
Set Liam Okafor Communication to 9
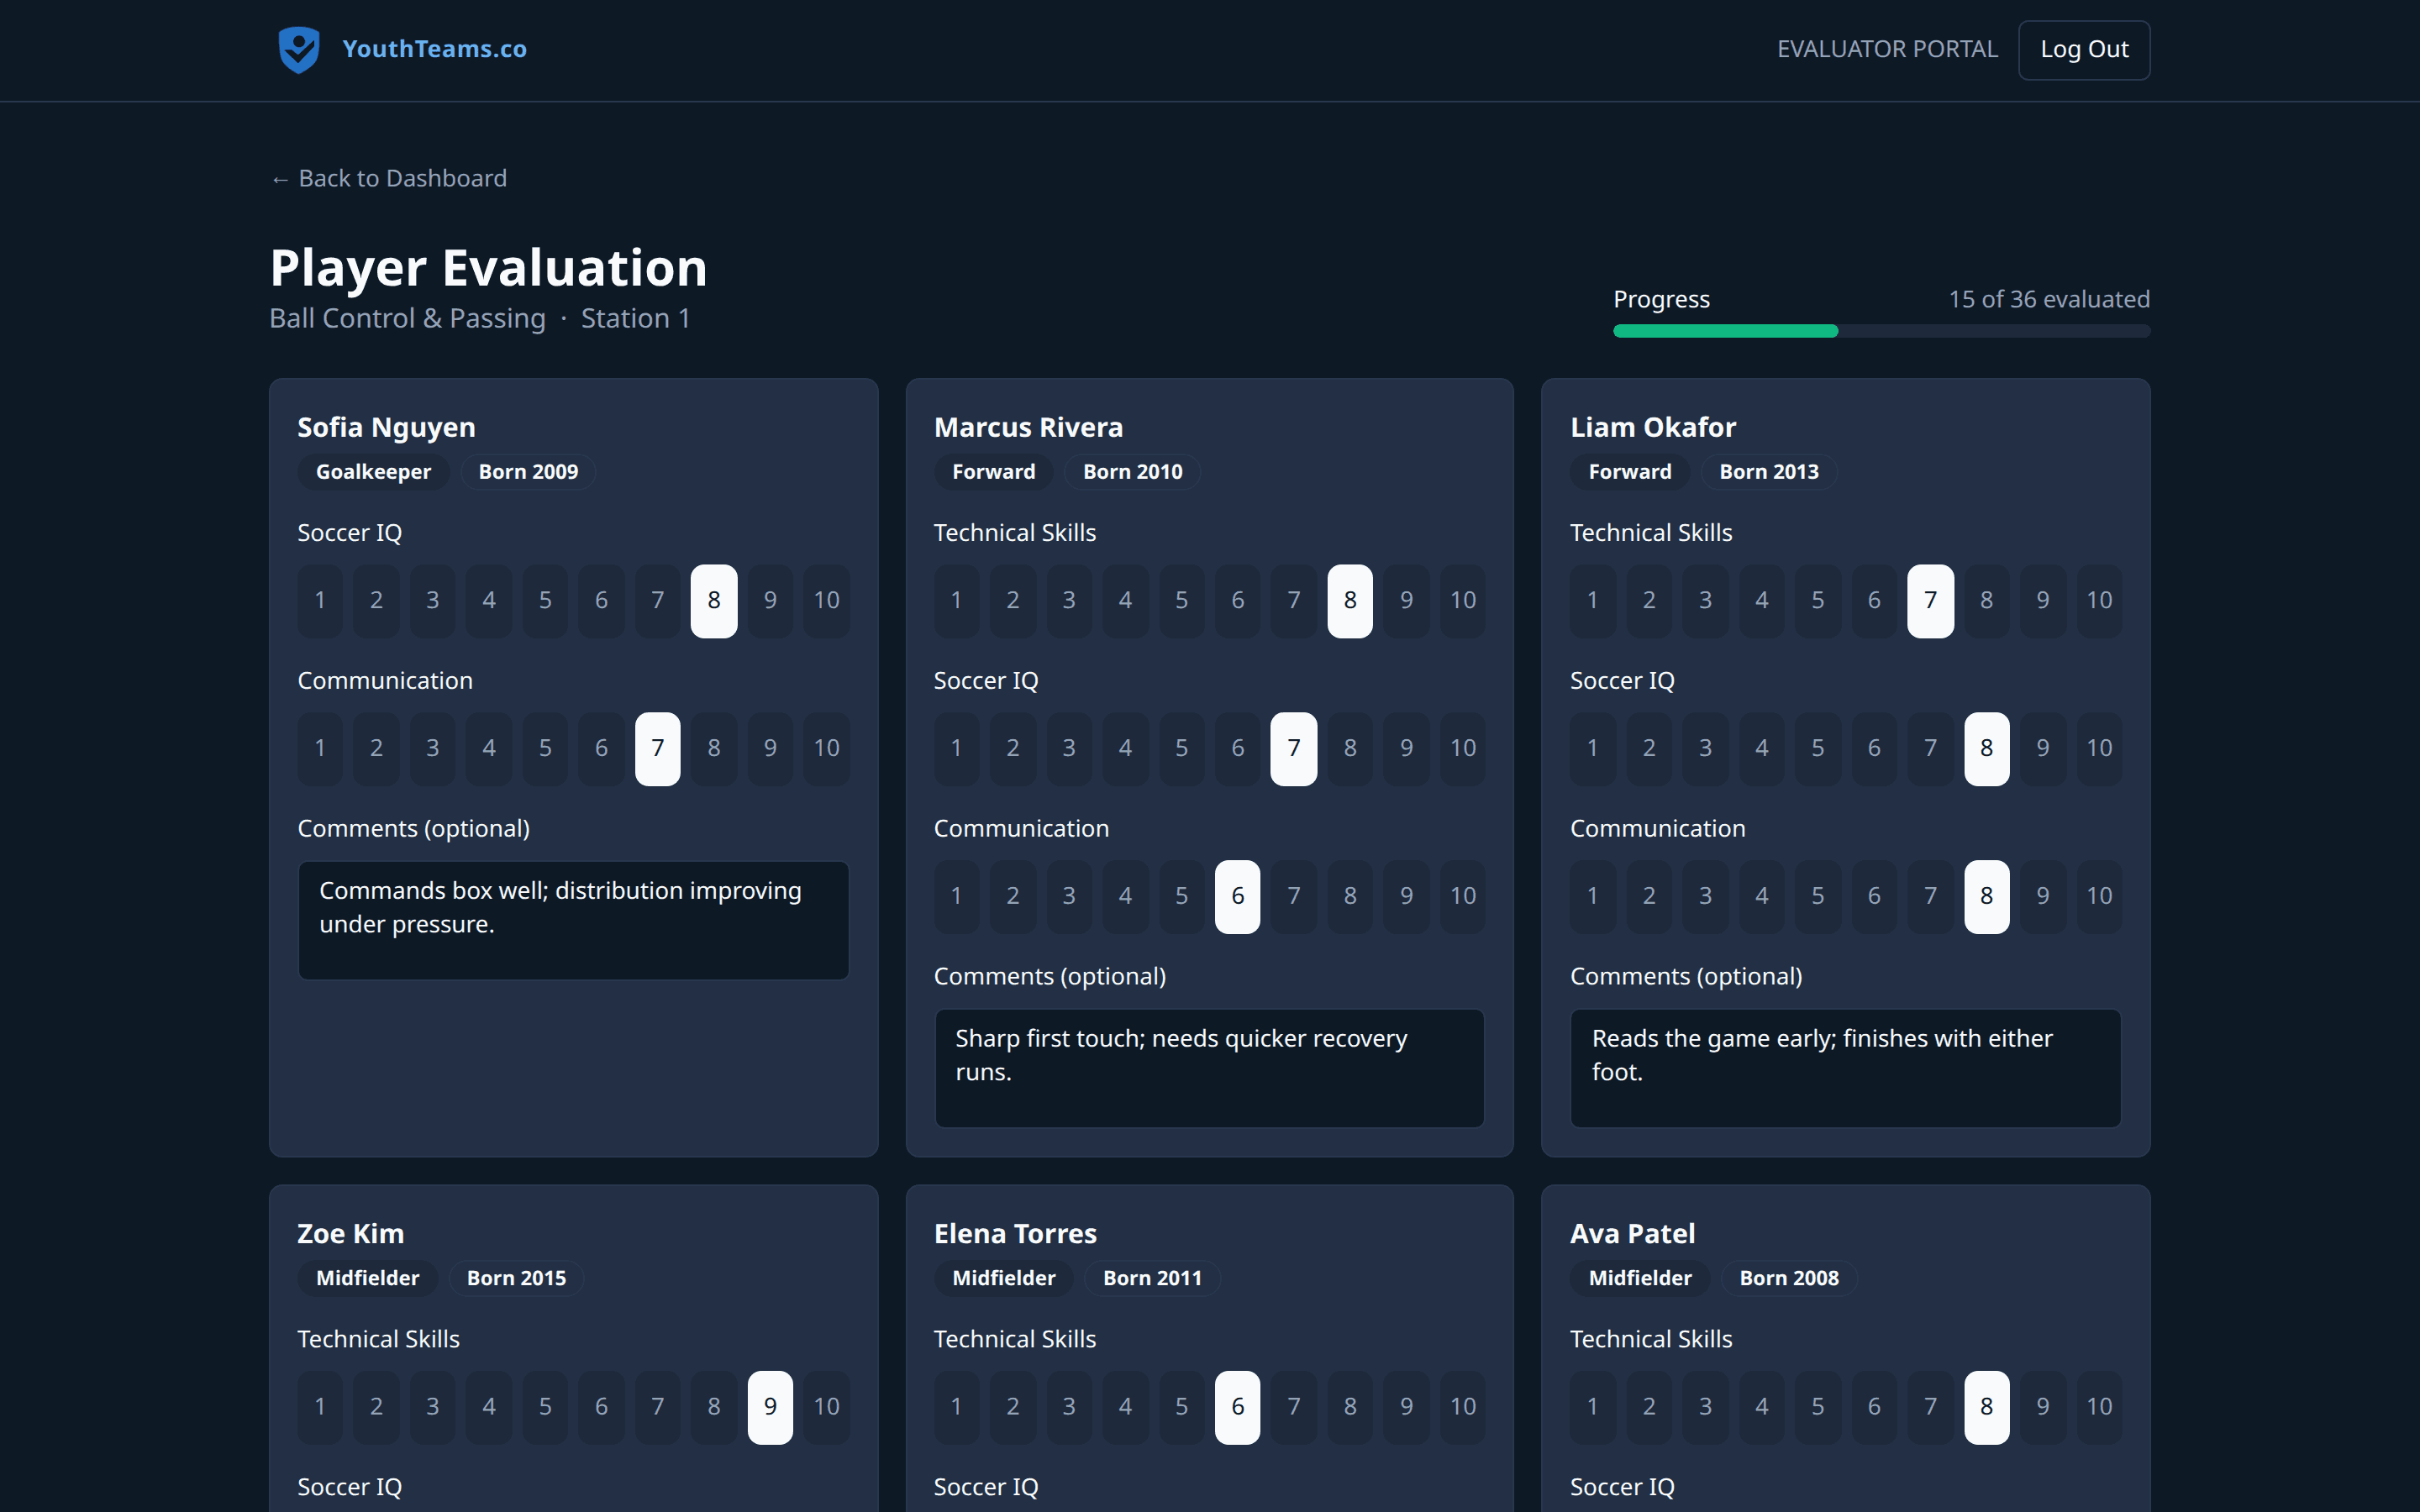click(x=2042, y=897)
